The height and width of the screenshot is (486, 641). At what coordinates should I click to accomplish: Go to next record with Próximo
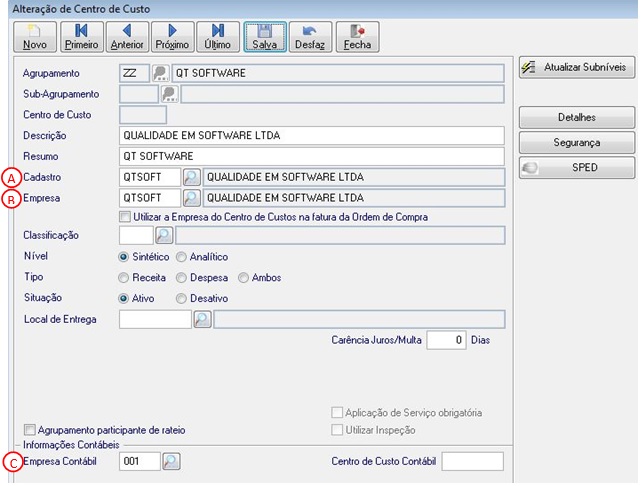172,37
